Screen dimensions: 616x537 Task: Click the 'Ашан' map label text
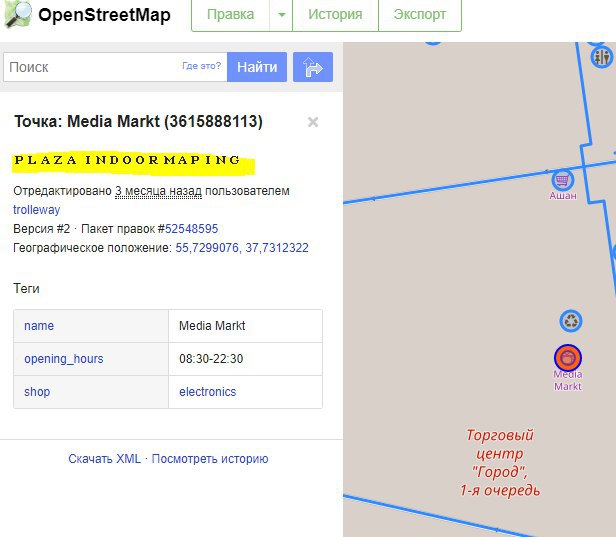(563, 196)
